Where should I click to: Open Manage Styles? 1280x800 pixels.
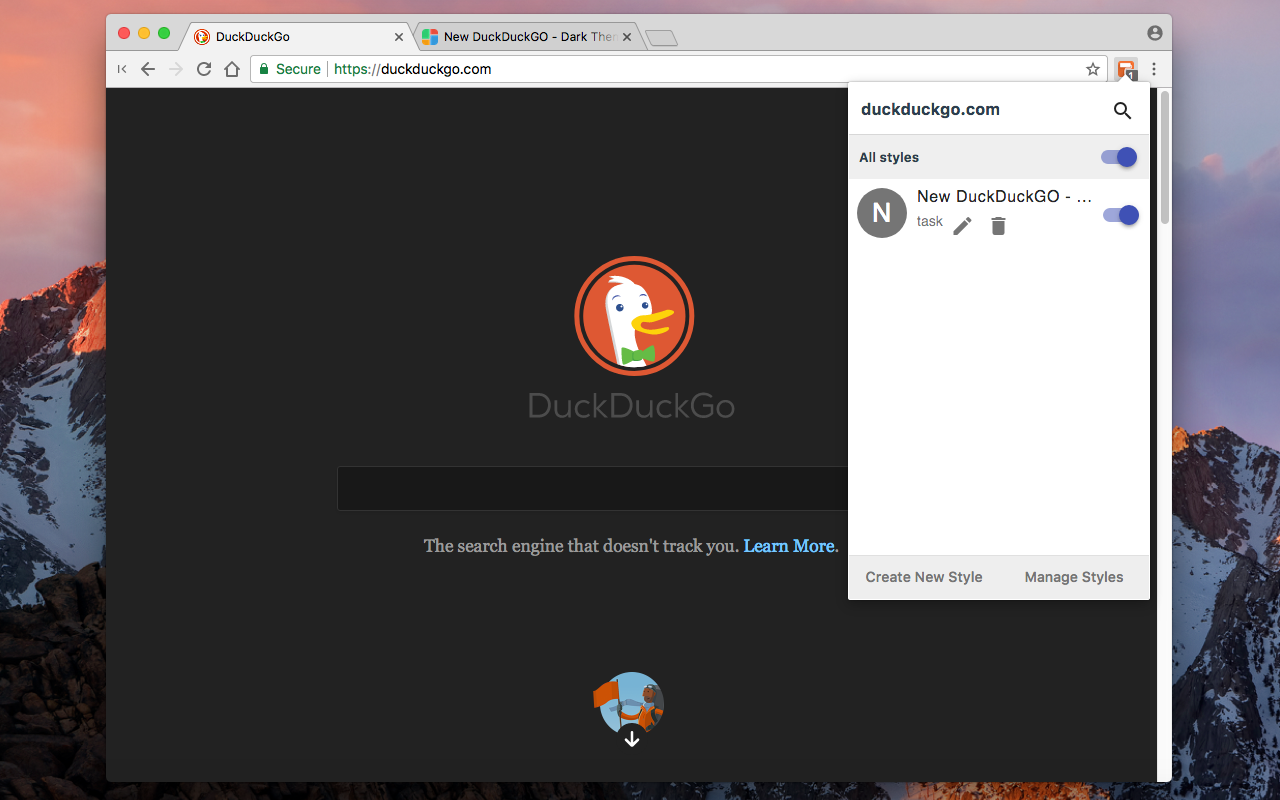coord(1074,577)
